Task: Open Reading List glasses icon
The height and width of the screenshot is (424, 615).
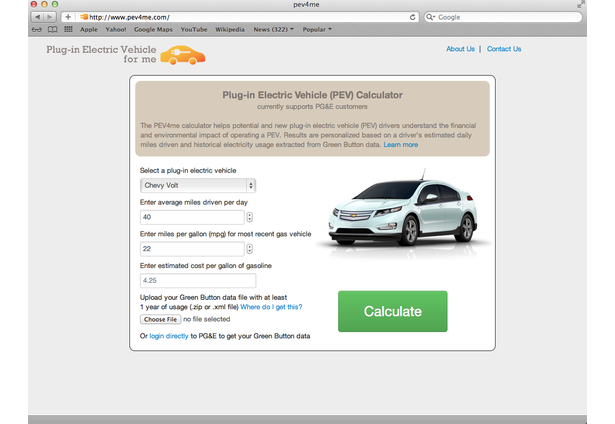Action: coord(36,29)
